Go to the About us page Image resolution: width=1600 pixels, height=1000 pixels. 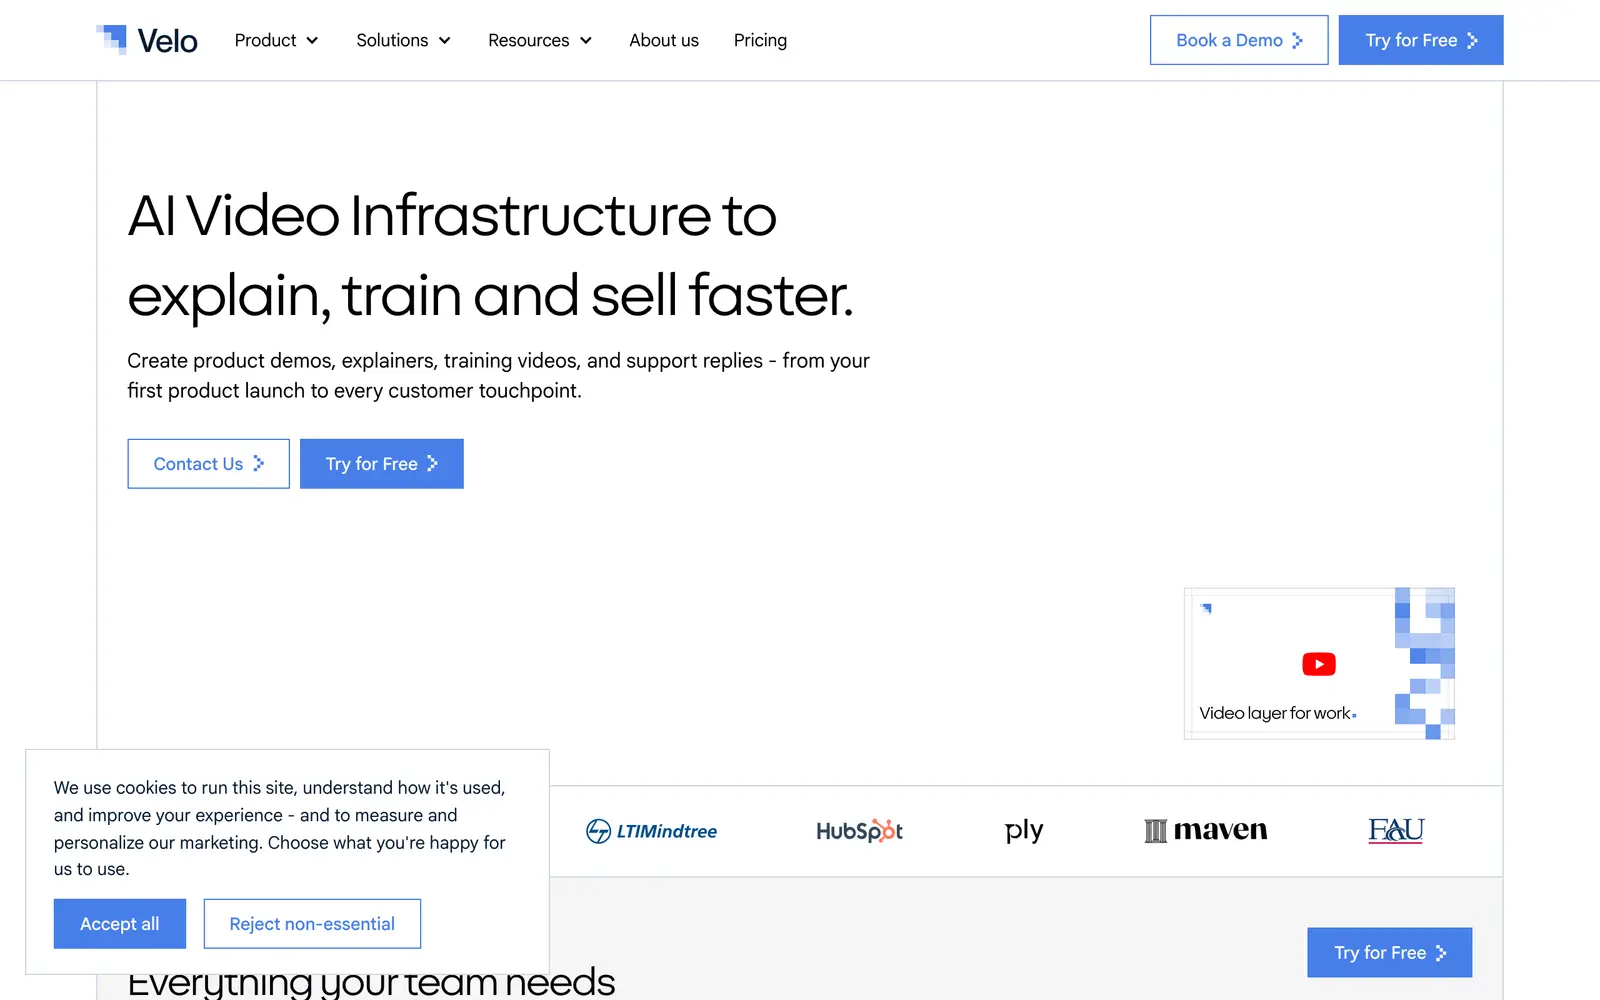(664, 40)
